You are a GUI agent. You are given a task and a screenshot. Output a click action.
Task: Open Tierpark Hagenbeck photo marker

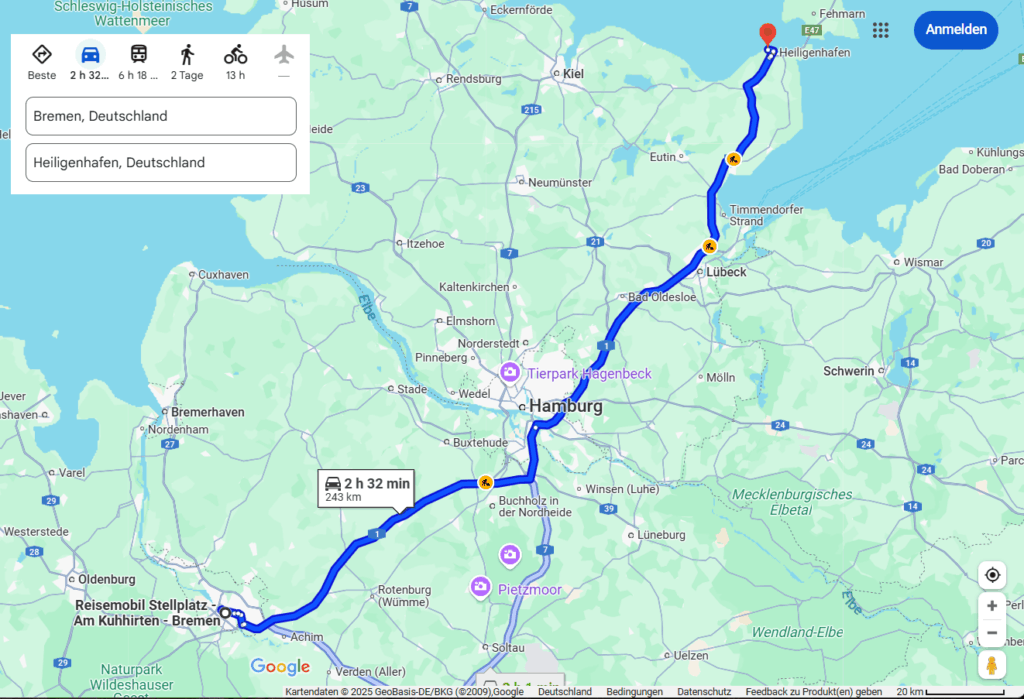pyautogui.click(x=509, y=372)
